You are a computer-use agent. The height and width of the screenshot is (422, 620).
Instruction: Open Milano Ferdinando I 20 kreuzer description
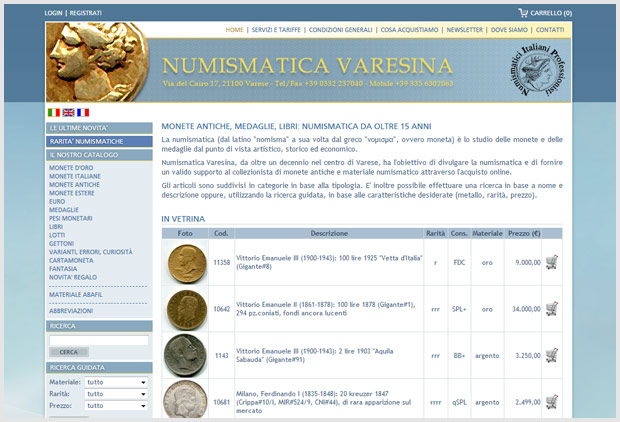pos(323,402)
